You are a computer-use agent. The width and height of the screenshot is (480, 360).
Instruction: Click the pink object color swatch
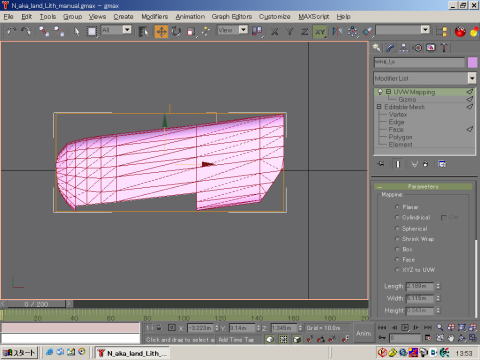(472, 62)
